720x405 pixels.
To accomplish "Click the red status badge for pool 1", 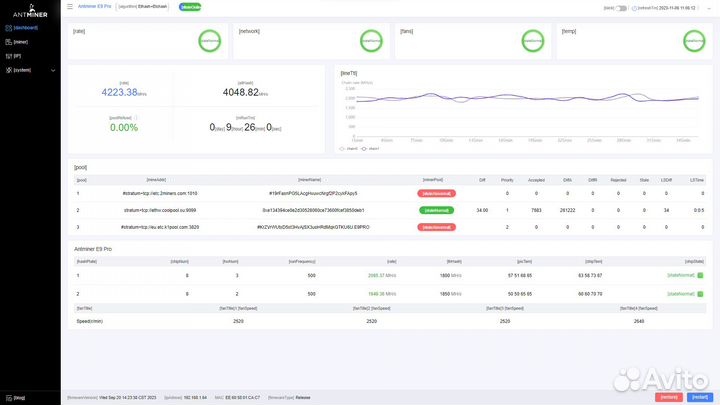I will pos(436,194).
